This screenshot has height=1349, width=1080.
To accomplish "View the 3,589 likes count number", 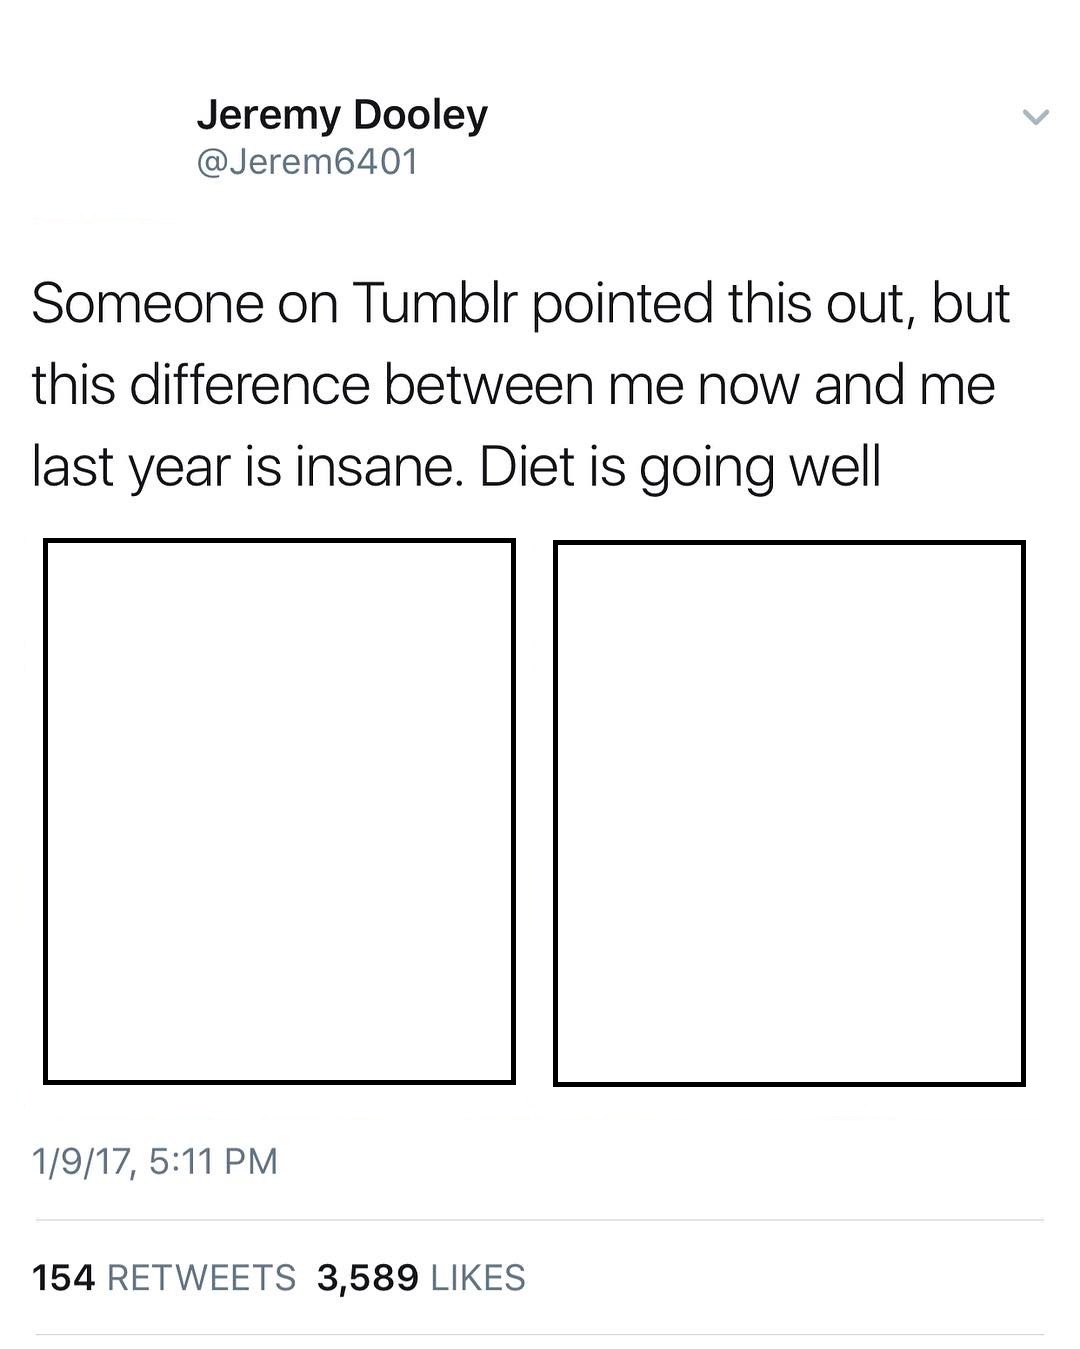I will [368, 1278].
